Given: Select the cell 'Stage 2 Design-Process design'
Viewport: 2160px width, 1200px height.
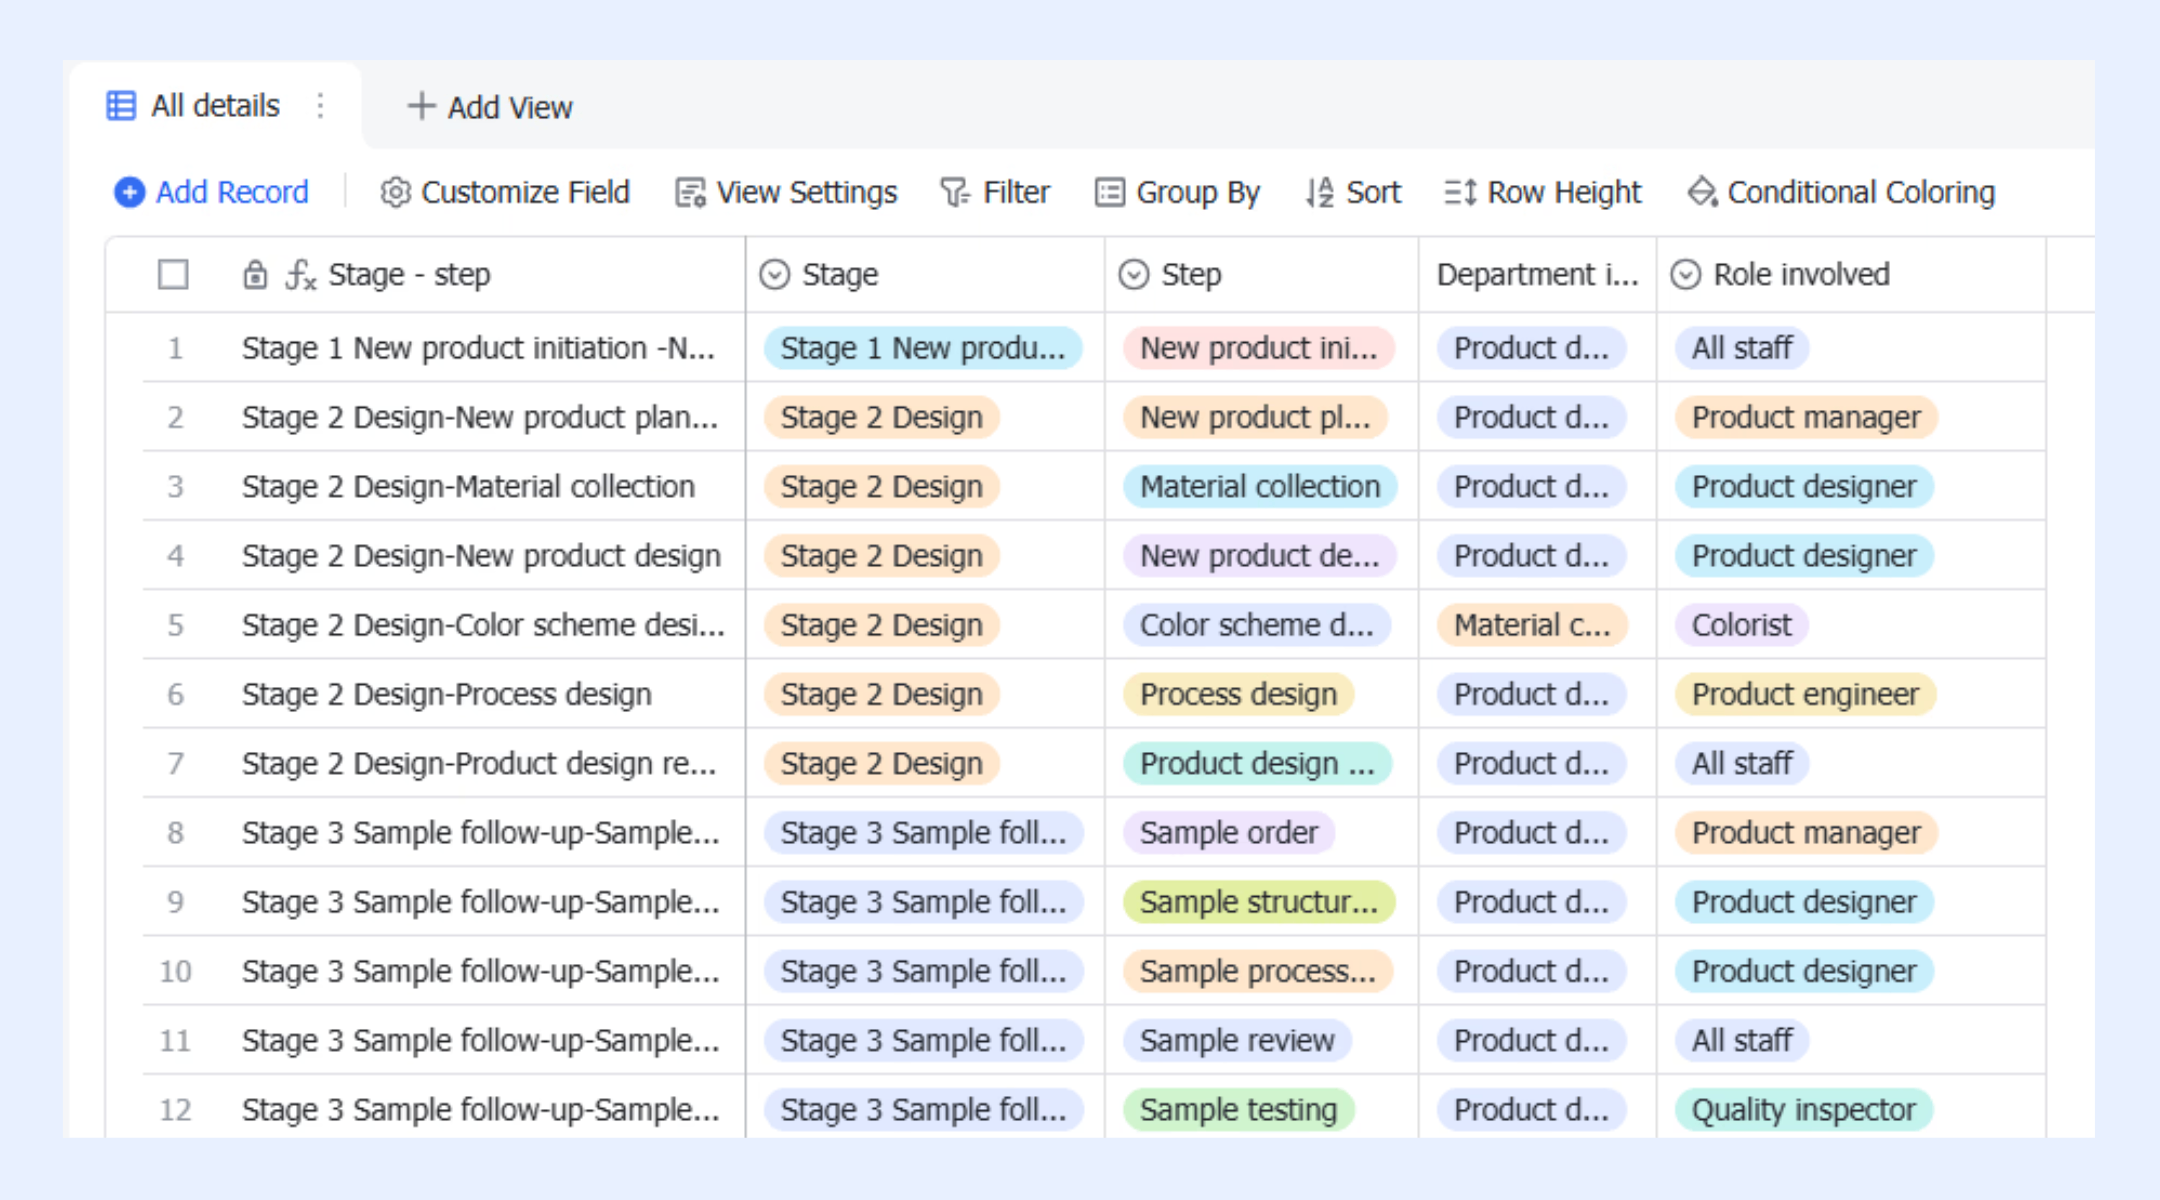Looking at the screenshot, I should click(x=447, y=694).
